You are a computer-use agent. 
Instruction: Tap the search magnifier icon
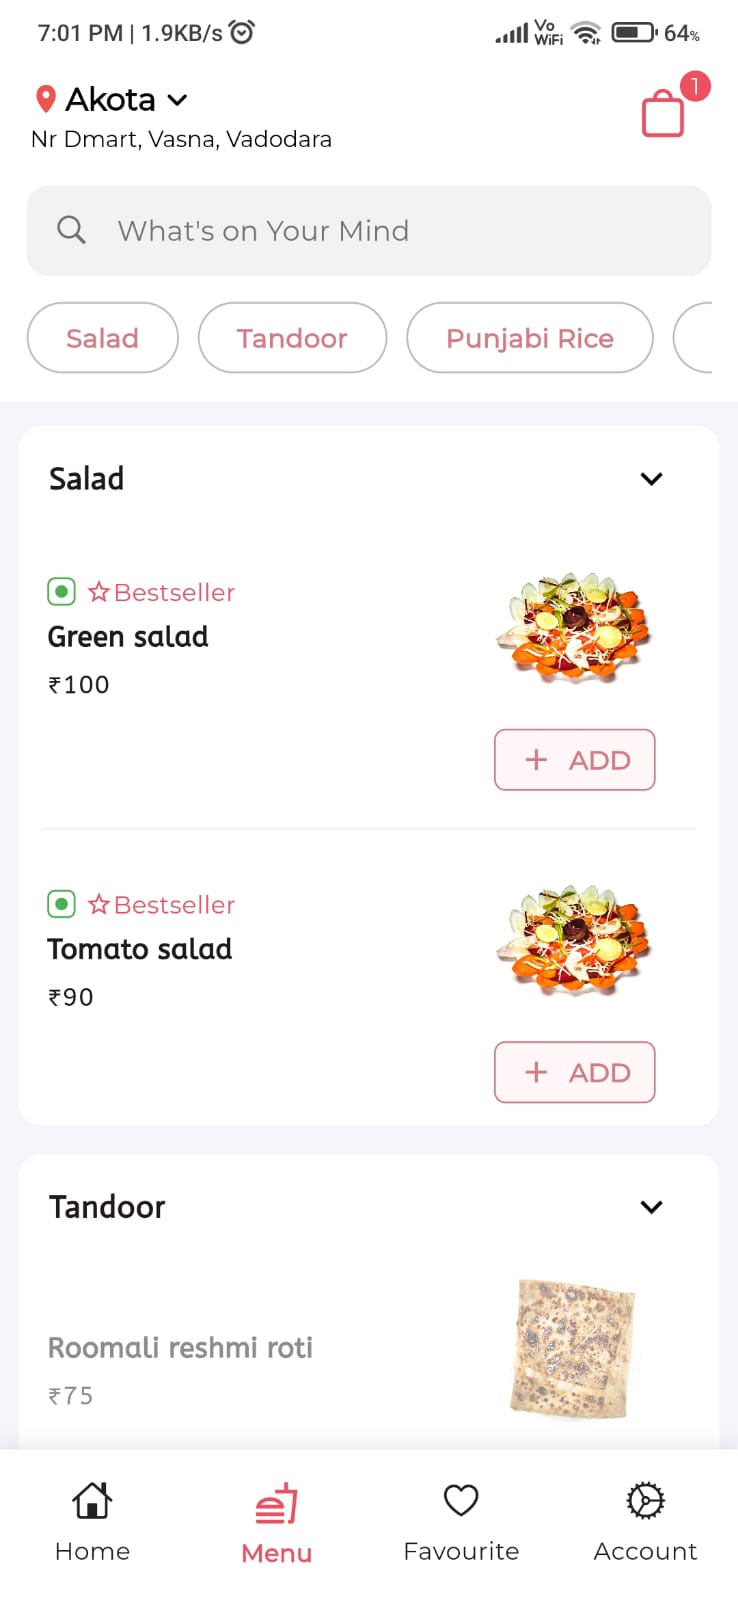coord(71,230)
